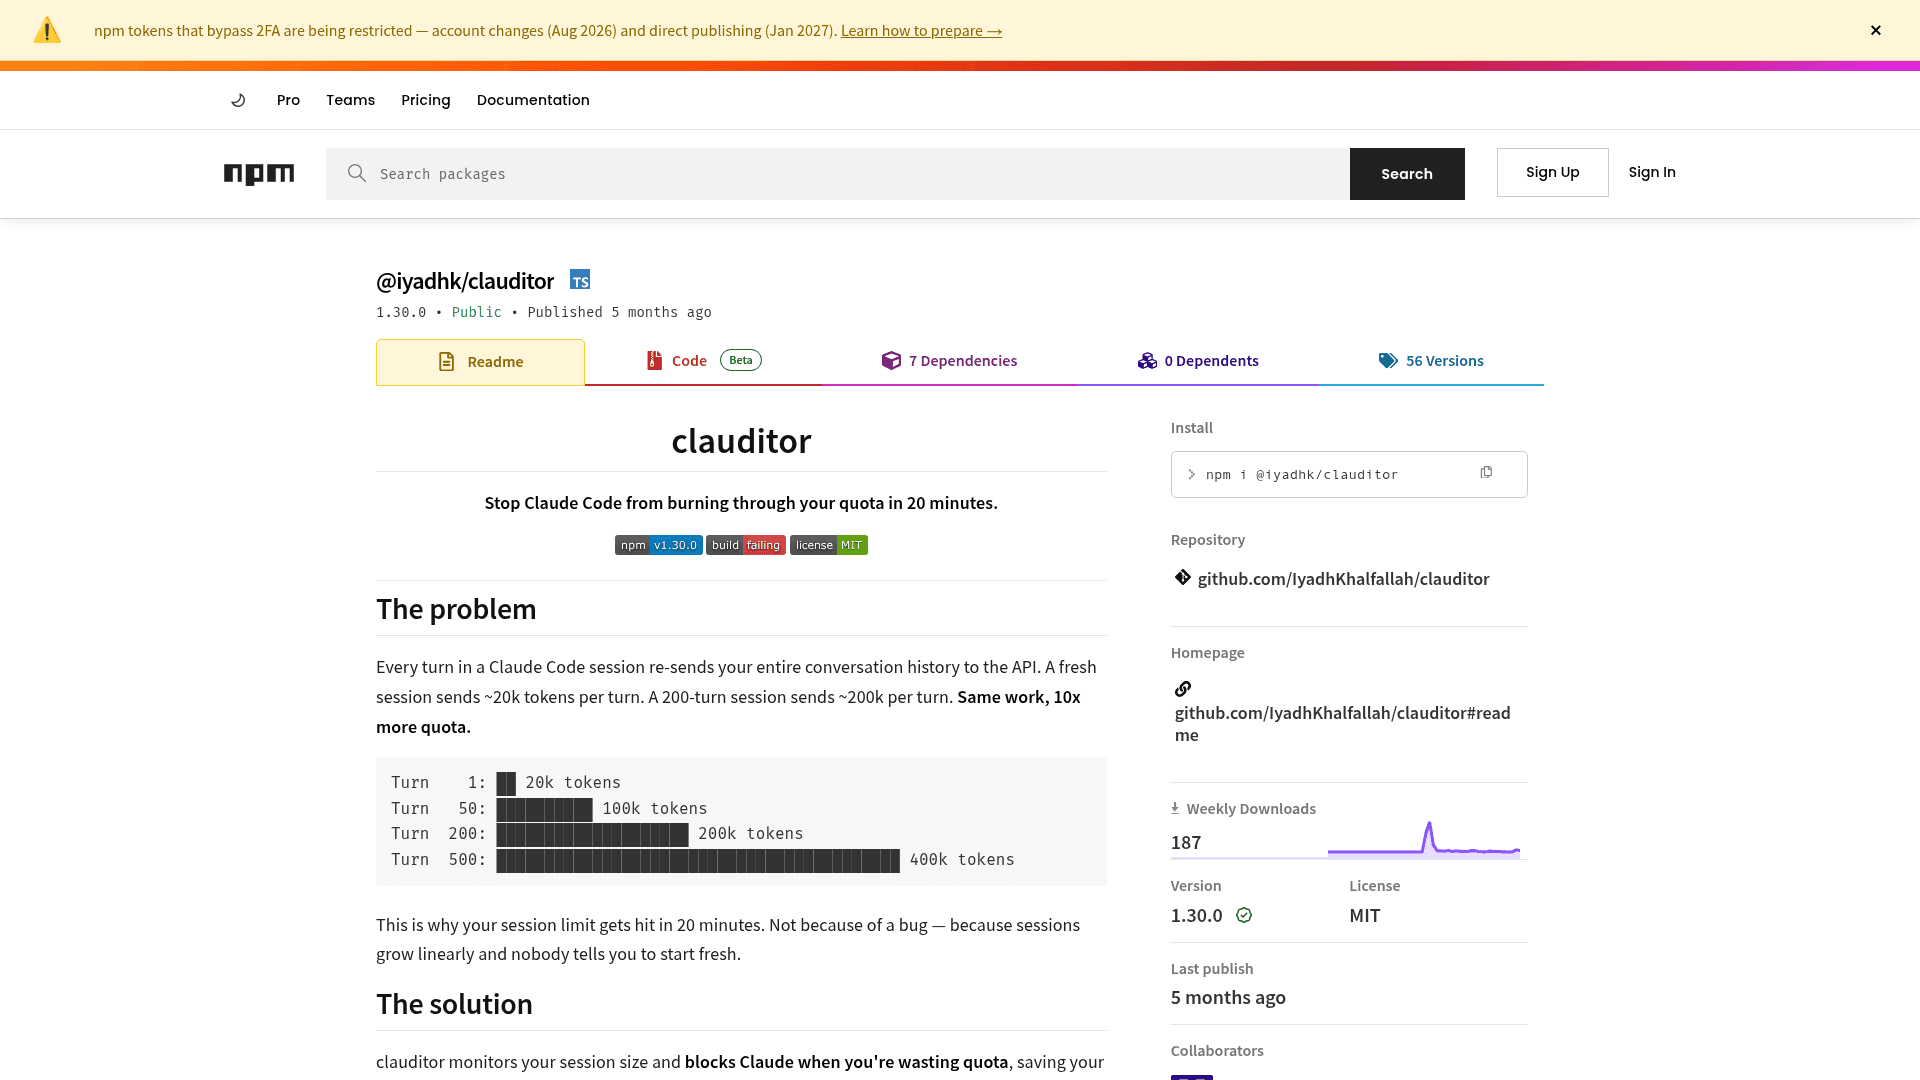Open the 56 Versions tab

(x=1431, y=361)
